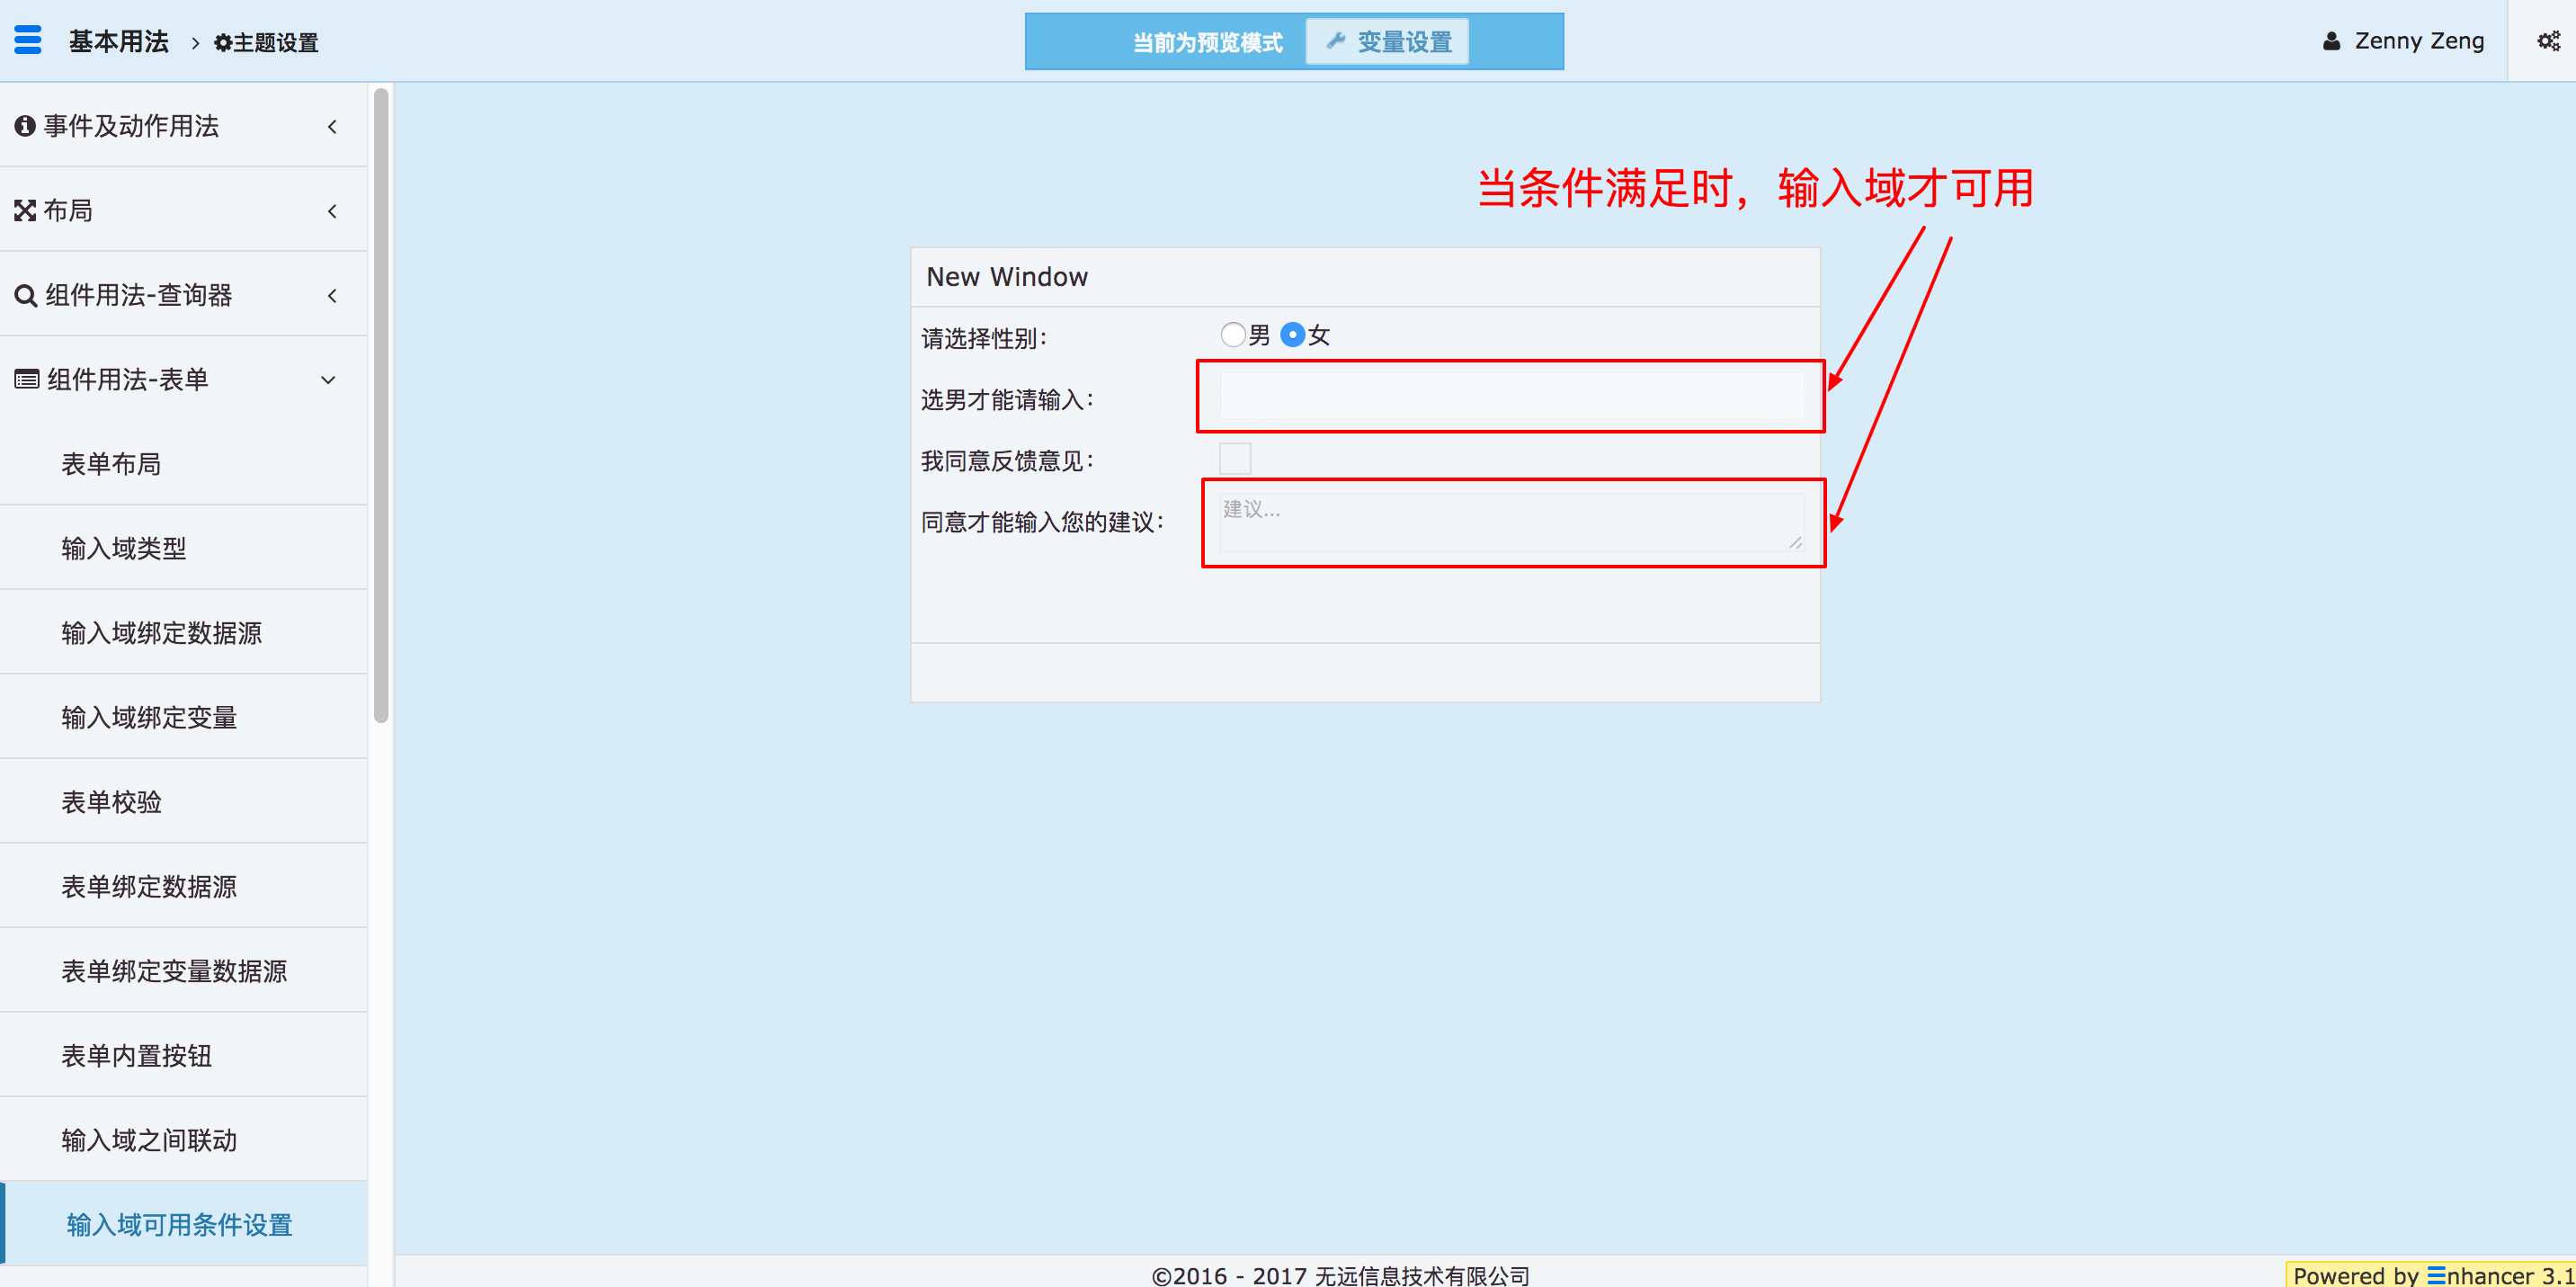Expand the 事件及动作用法 chevron

coord(332,126)
